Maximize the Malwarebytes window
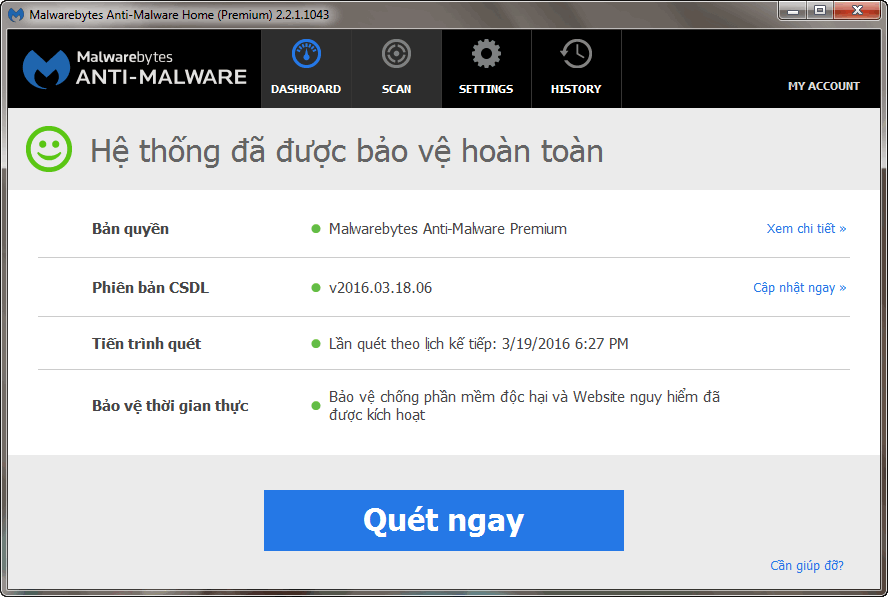The width and height of the screenshot is (888, 597). (x=819, y=10)
